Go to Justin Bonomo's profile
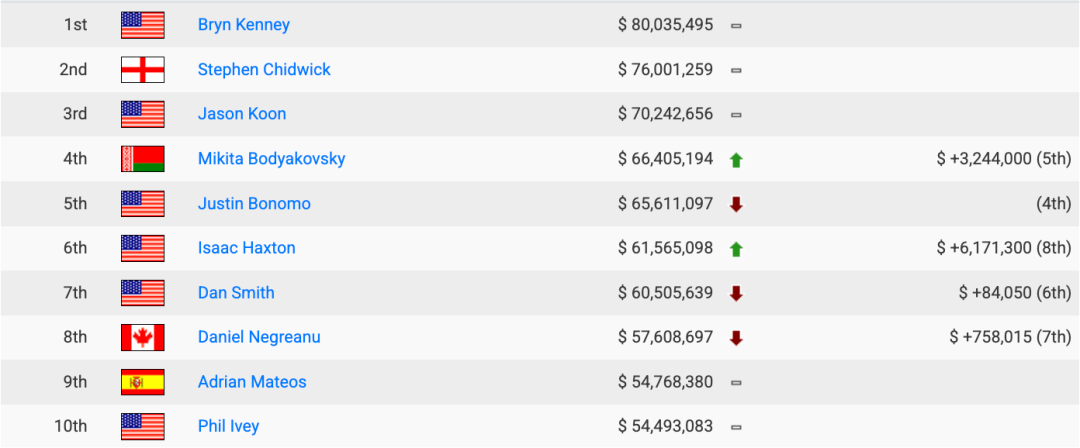This screenshot has width=1080, height=448. pos(254,204)
